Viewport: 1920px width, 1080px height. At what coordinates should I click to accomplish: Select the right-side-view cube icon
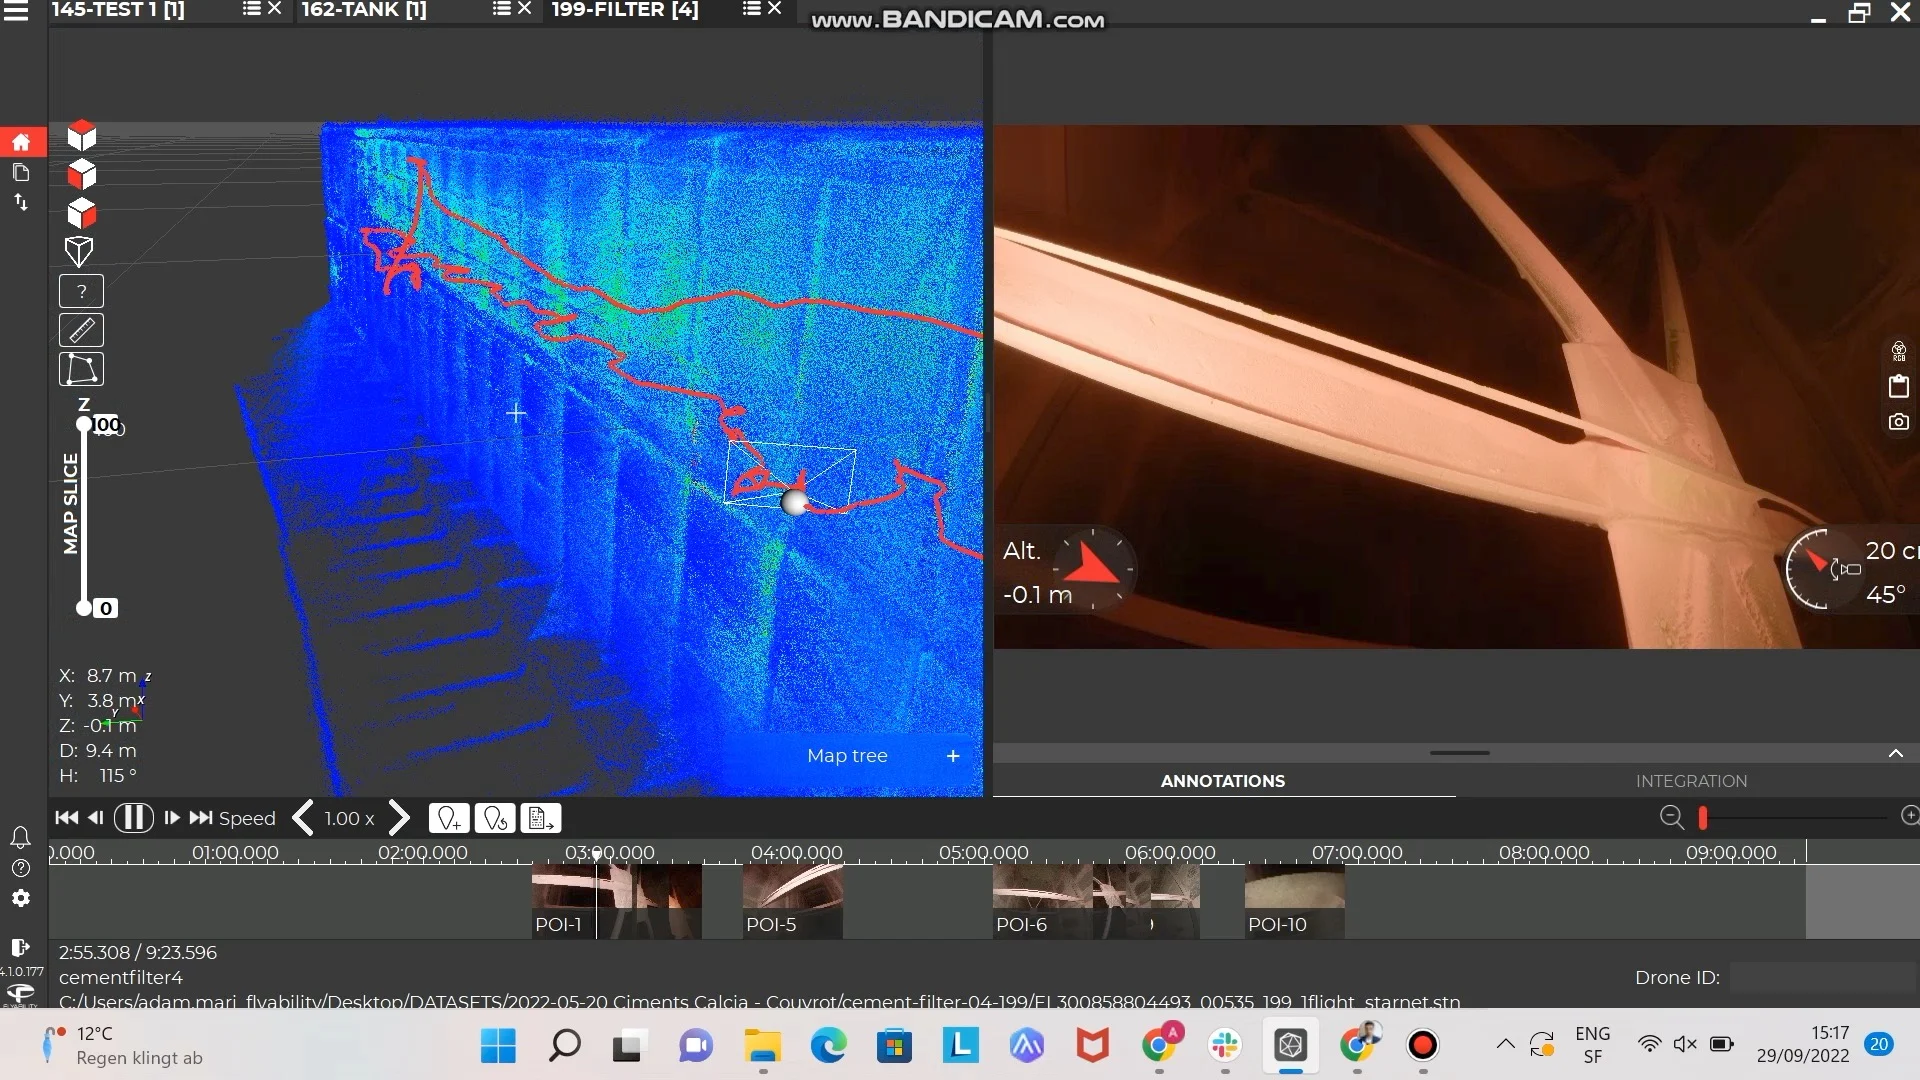pos(81,212)
